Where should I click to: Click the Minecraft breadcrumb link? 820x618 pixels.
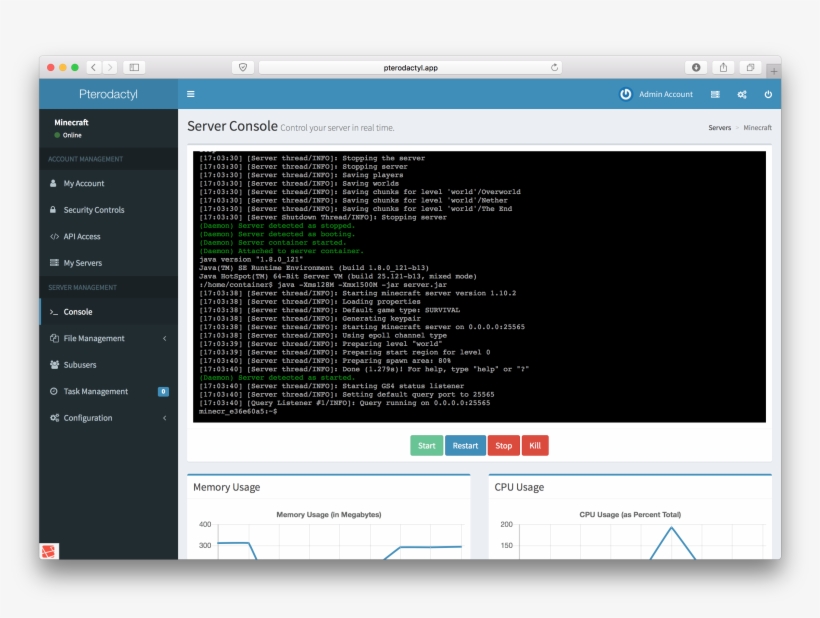758,127
